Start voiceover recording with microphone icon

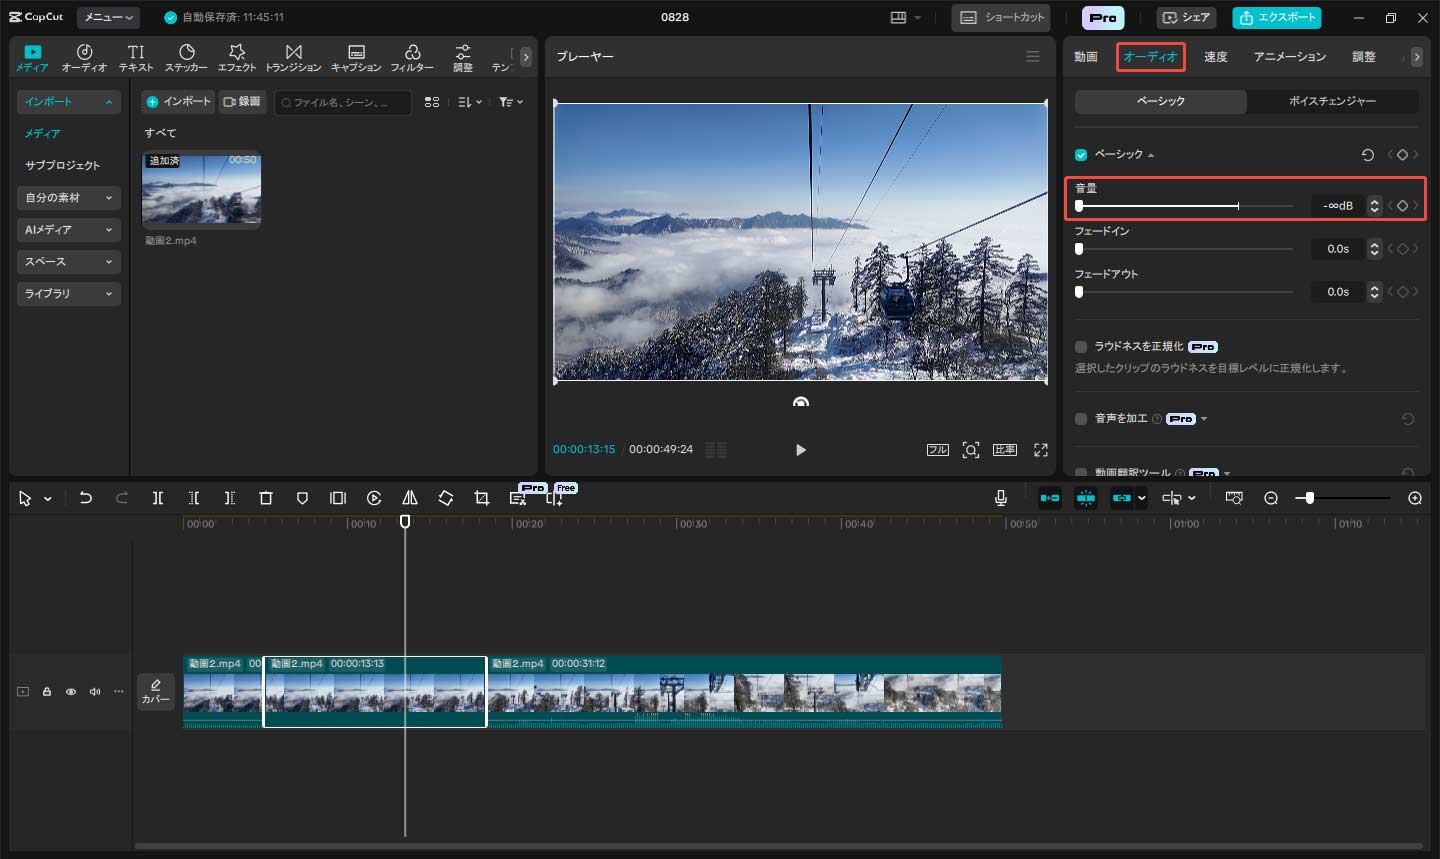pos(1001,498)
